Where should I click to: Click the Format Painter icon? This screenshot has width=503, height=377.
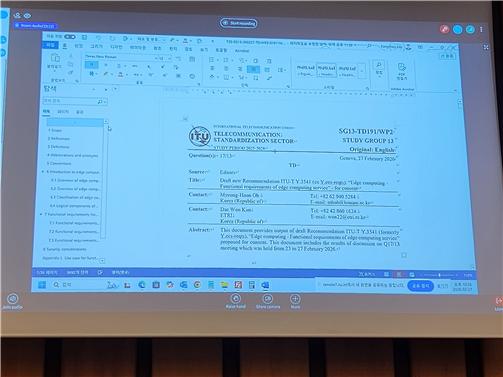(x=71, y=72)
